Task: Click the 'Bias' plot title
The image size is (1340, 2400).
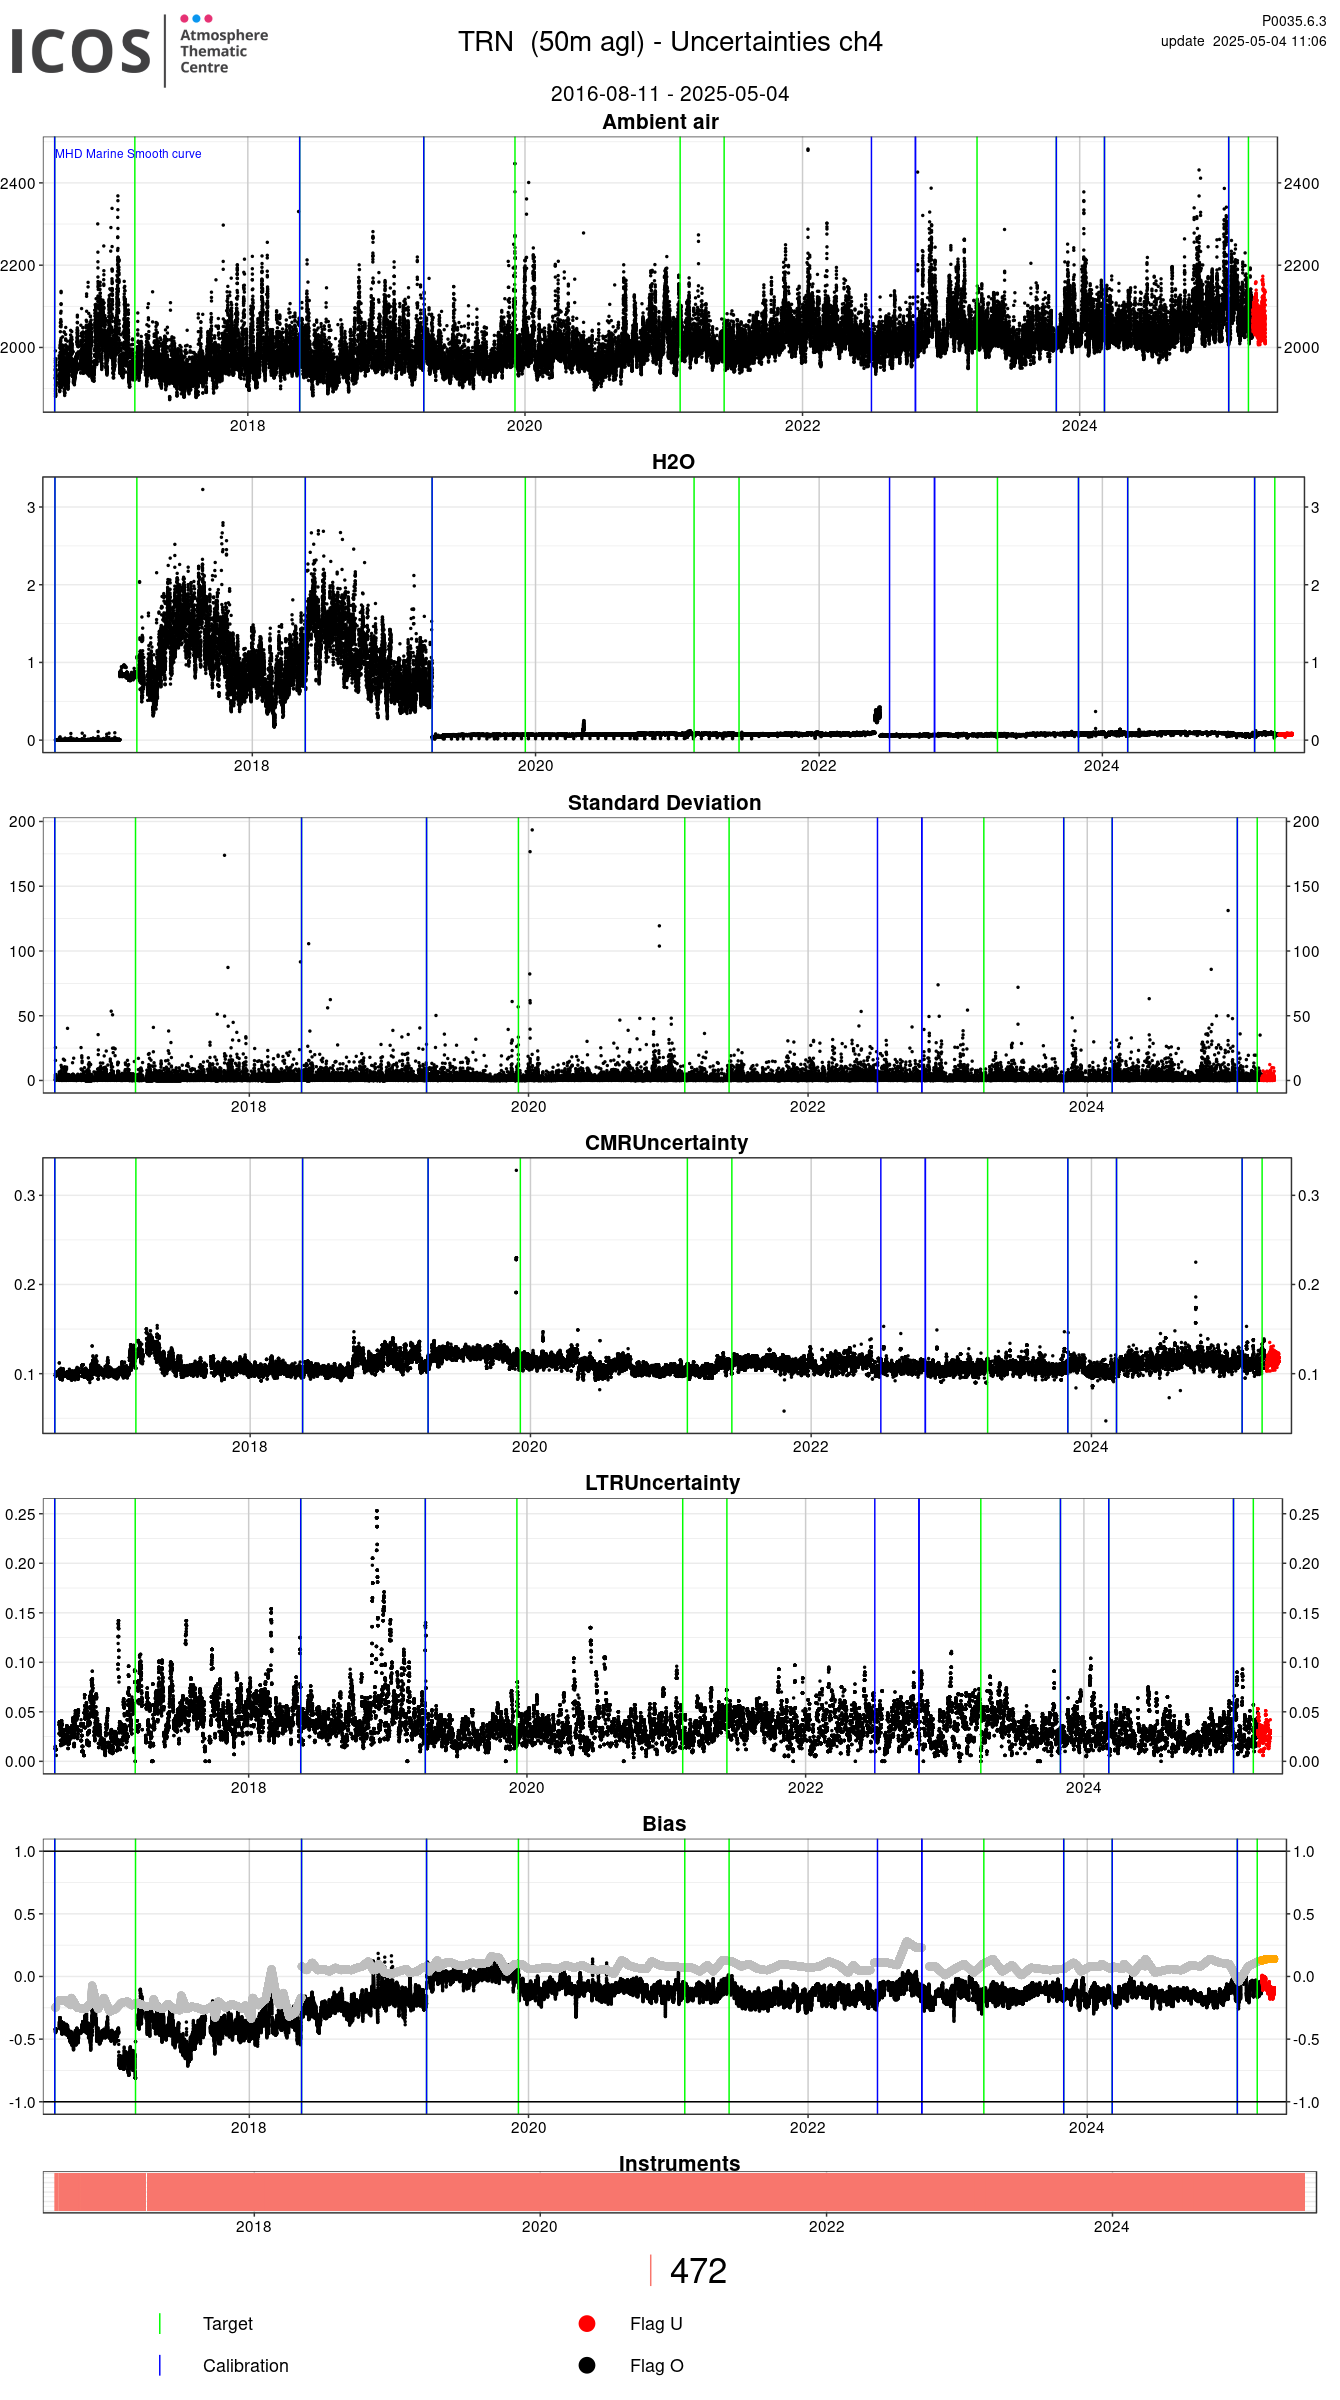Action: click(664, 1824)
